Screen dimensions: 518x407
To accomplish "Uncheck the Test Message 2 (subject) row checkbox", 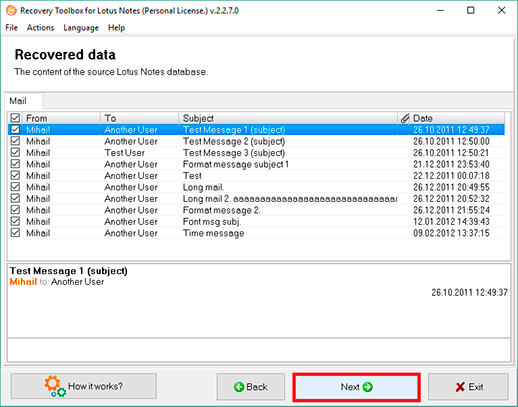I will (x=15, y=141).
